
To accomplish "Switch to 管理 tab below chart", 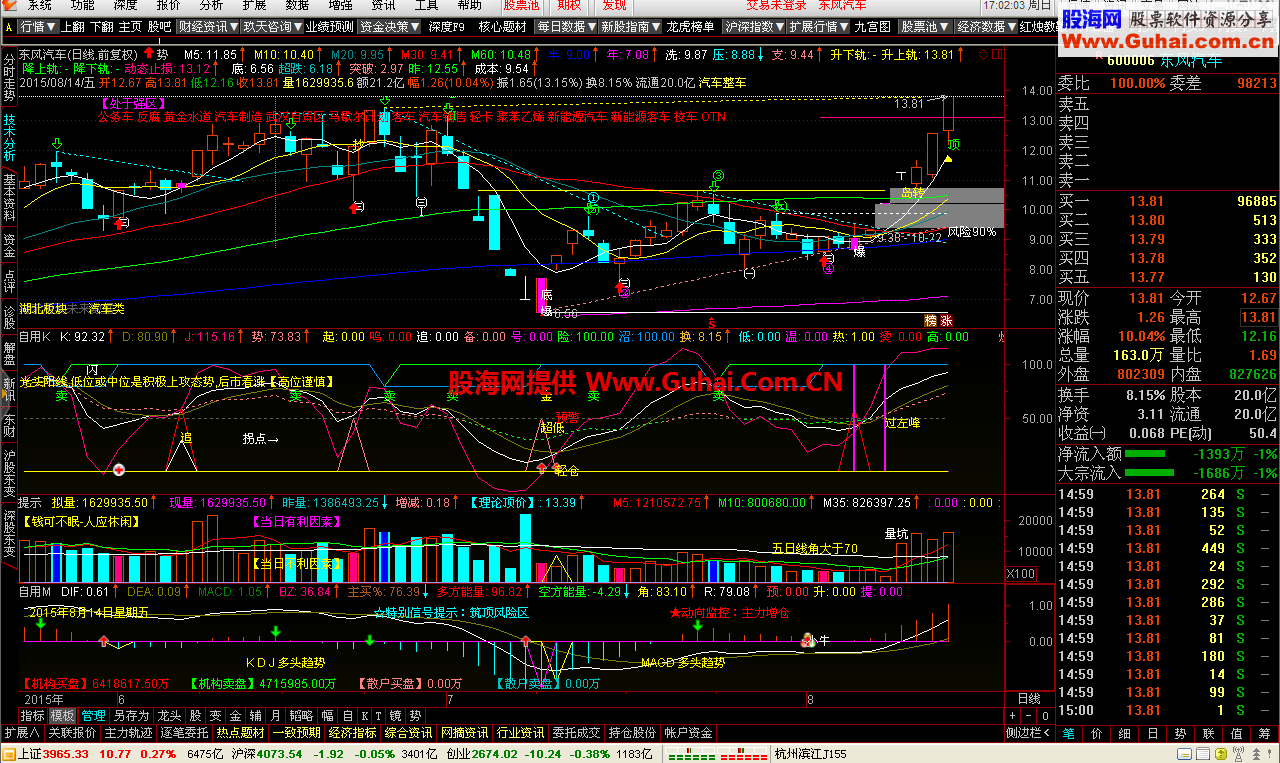I will tap(94, 716).
